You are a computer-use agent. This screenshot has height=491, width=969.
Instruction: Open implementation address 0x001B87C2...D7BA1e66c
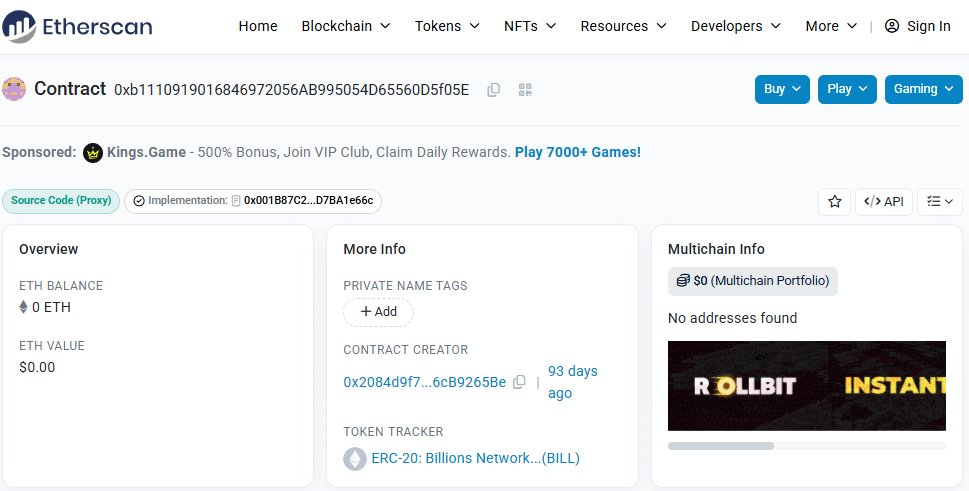pos(308,201)
